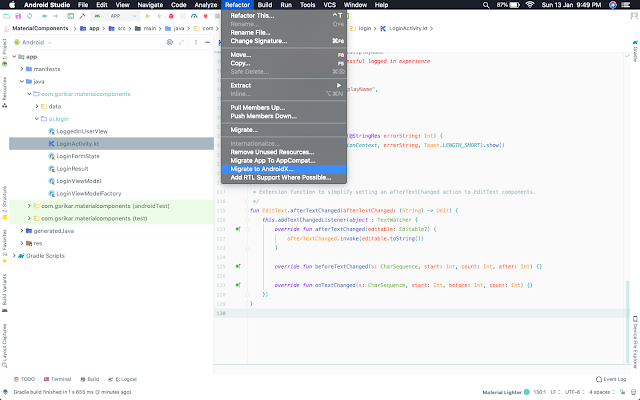Click the Profile app gauge icon
The width and height of the screenshot is (640, 400).
tap(194, 16)
